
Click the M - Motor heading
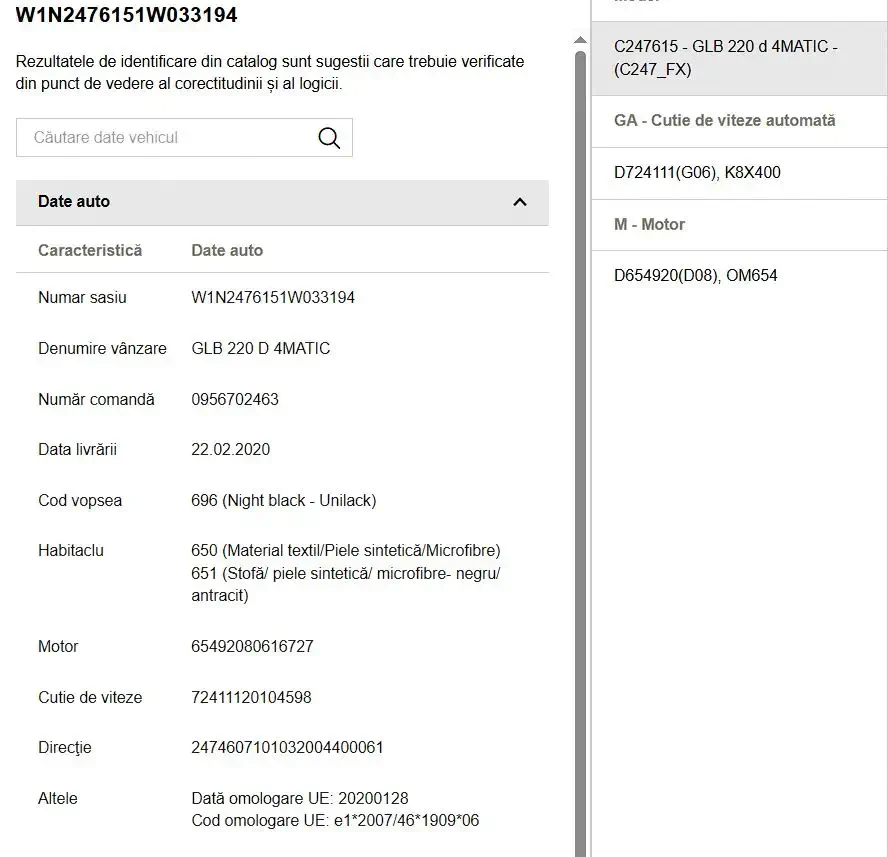(x=649, y=224)
